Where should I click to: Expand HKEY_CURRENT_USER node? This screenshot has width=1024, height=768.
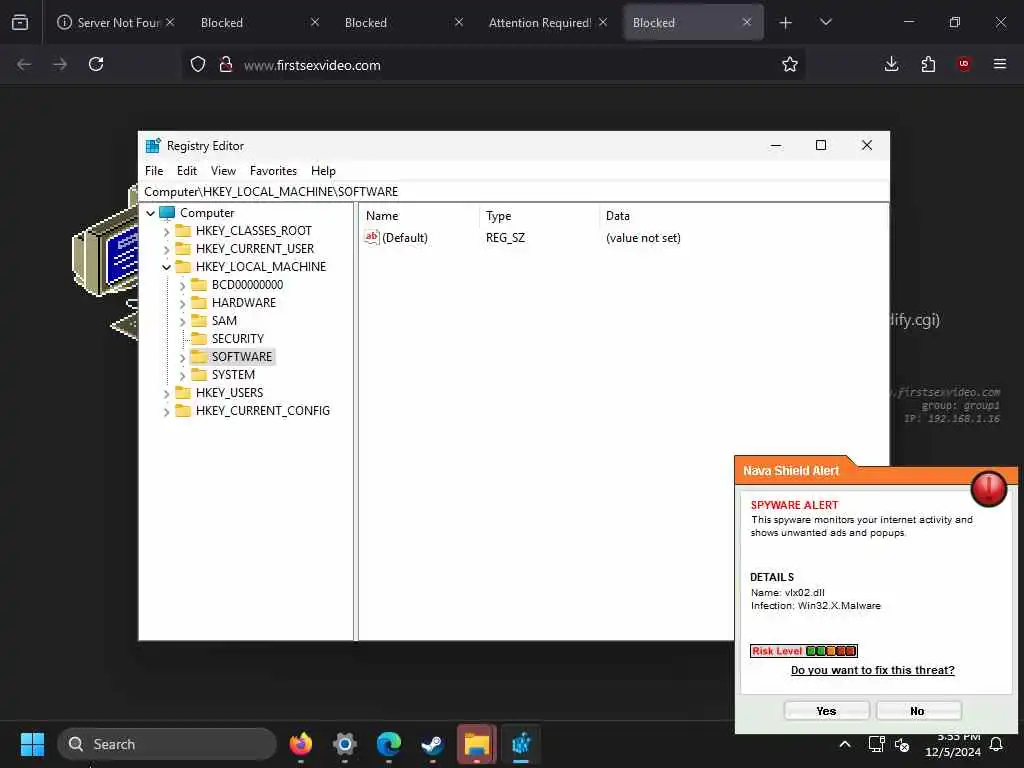pos(167,249)
